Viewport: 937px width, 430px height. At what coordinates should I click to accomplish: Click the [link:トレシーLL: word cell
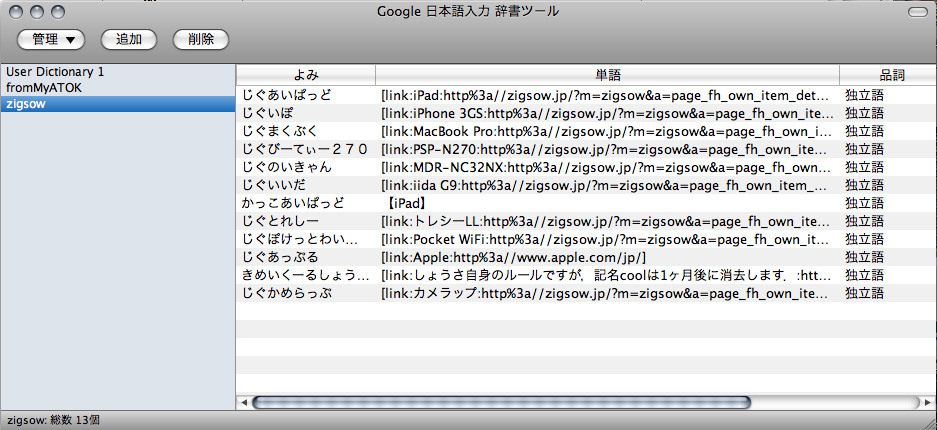[608, 222]
